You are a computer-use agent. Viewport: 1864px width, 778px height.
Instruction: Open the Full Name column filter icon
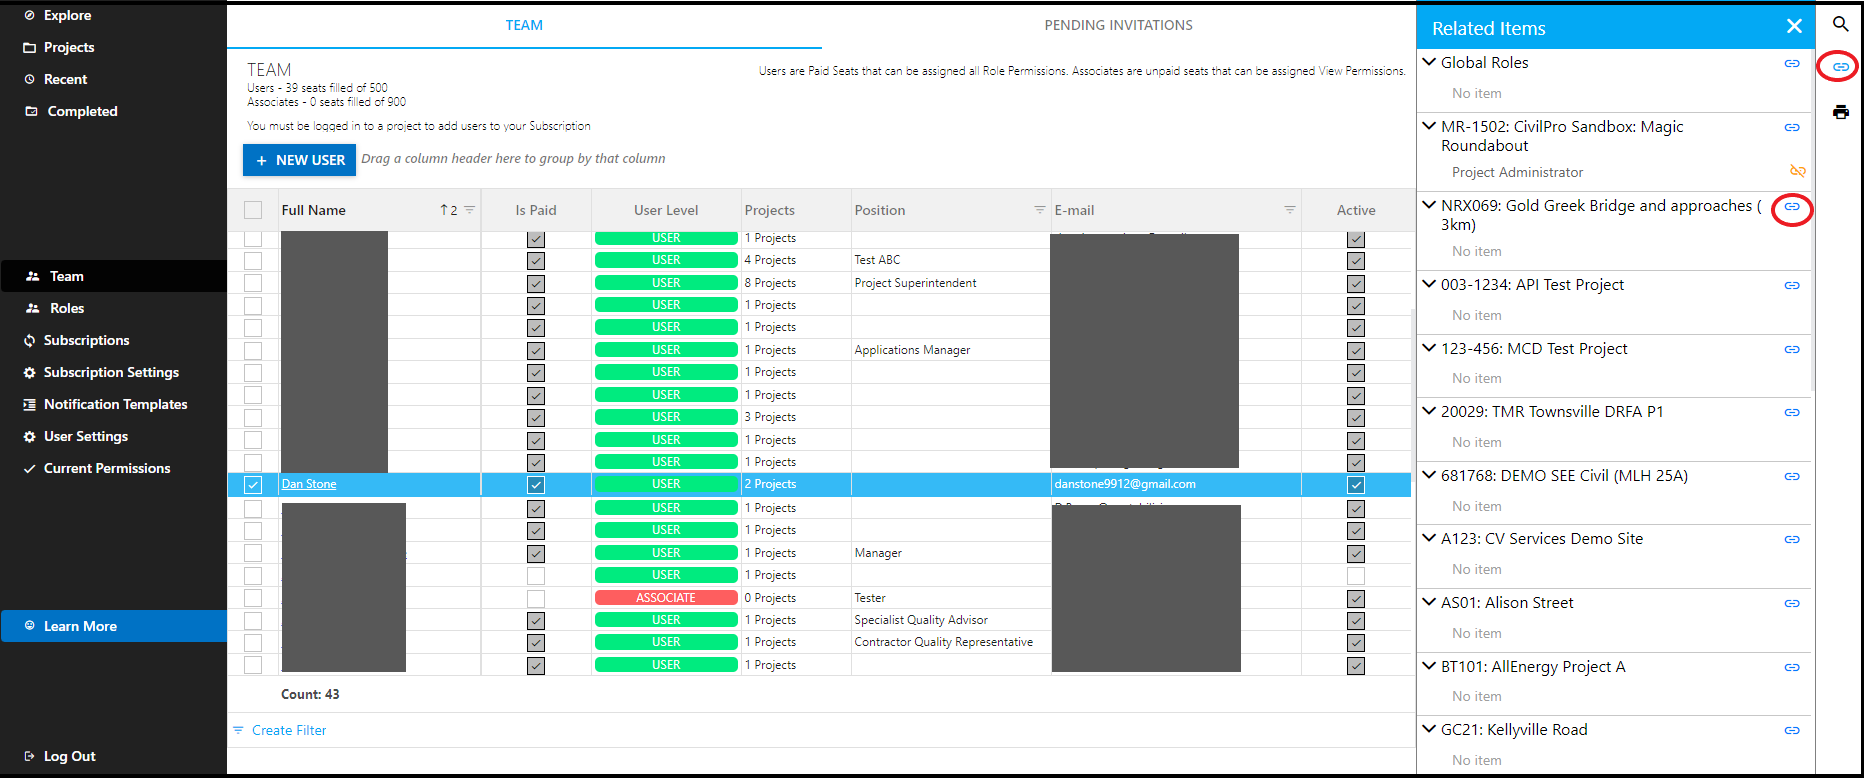(469, 210)
